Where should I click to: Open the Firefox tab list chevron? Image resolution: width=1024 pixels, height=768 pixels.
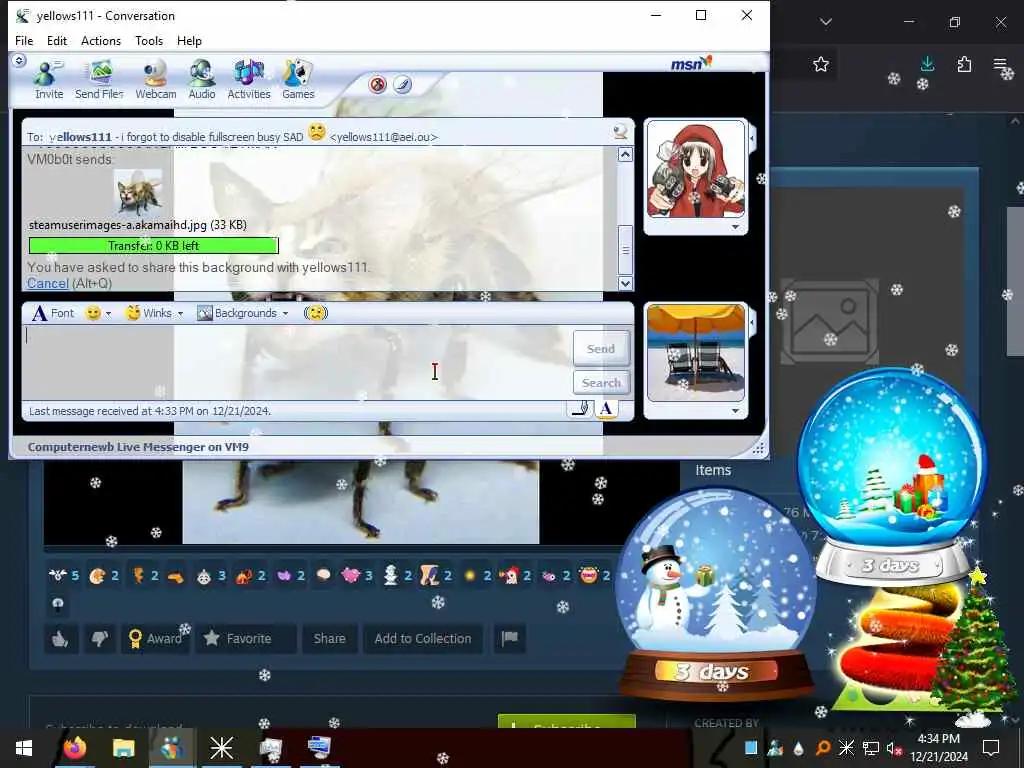click(826, 22)
